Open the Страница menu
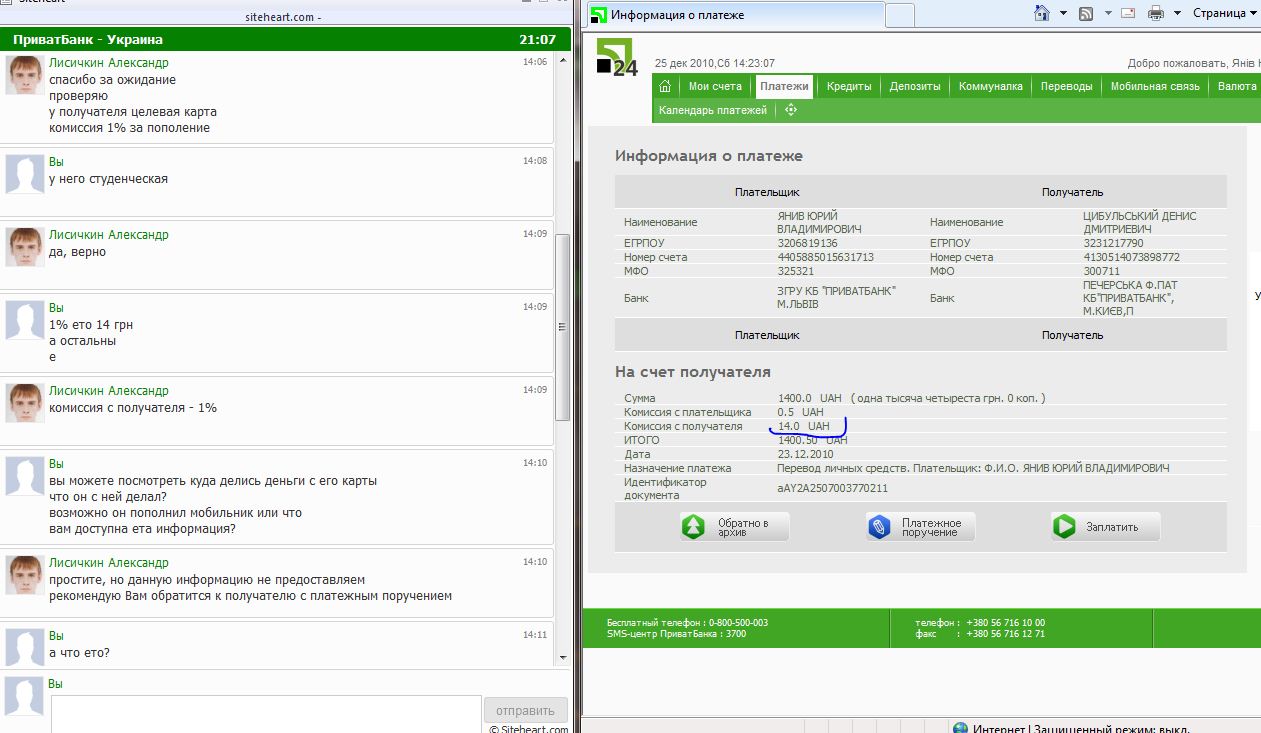1261x733 pixels. 1226,14
